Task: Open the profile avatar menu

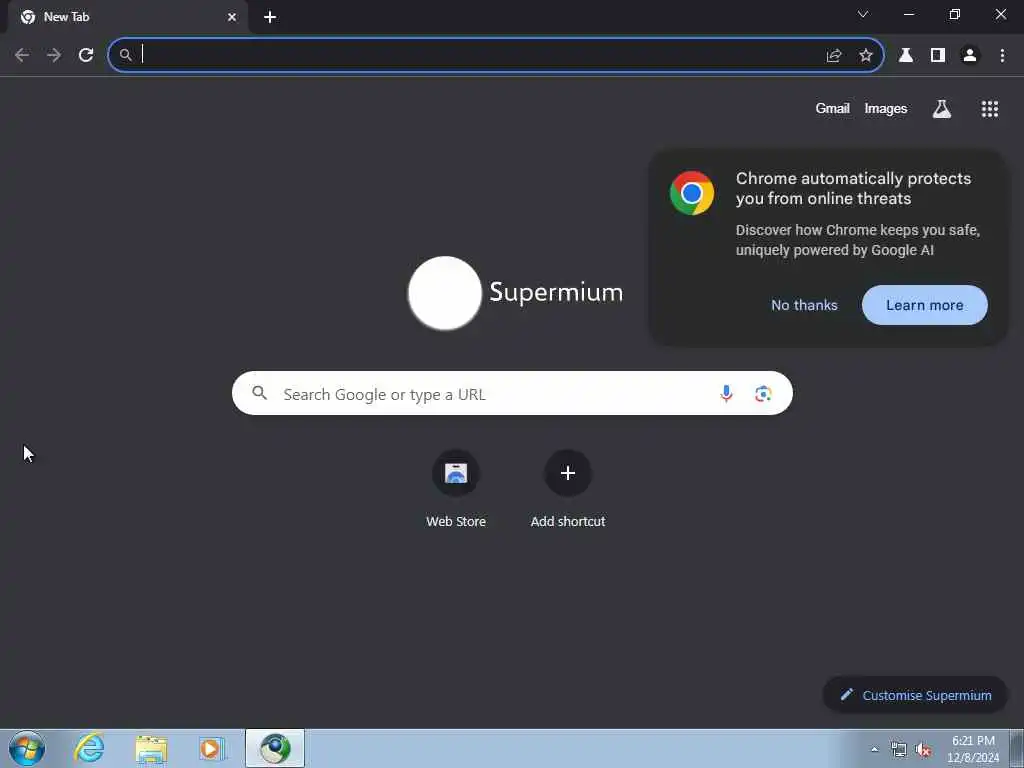Action: 970,56
